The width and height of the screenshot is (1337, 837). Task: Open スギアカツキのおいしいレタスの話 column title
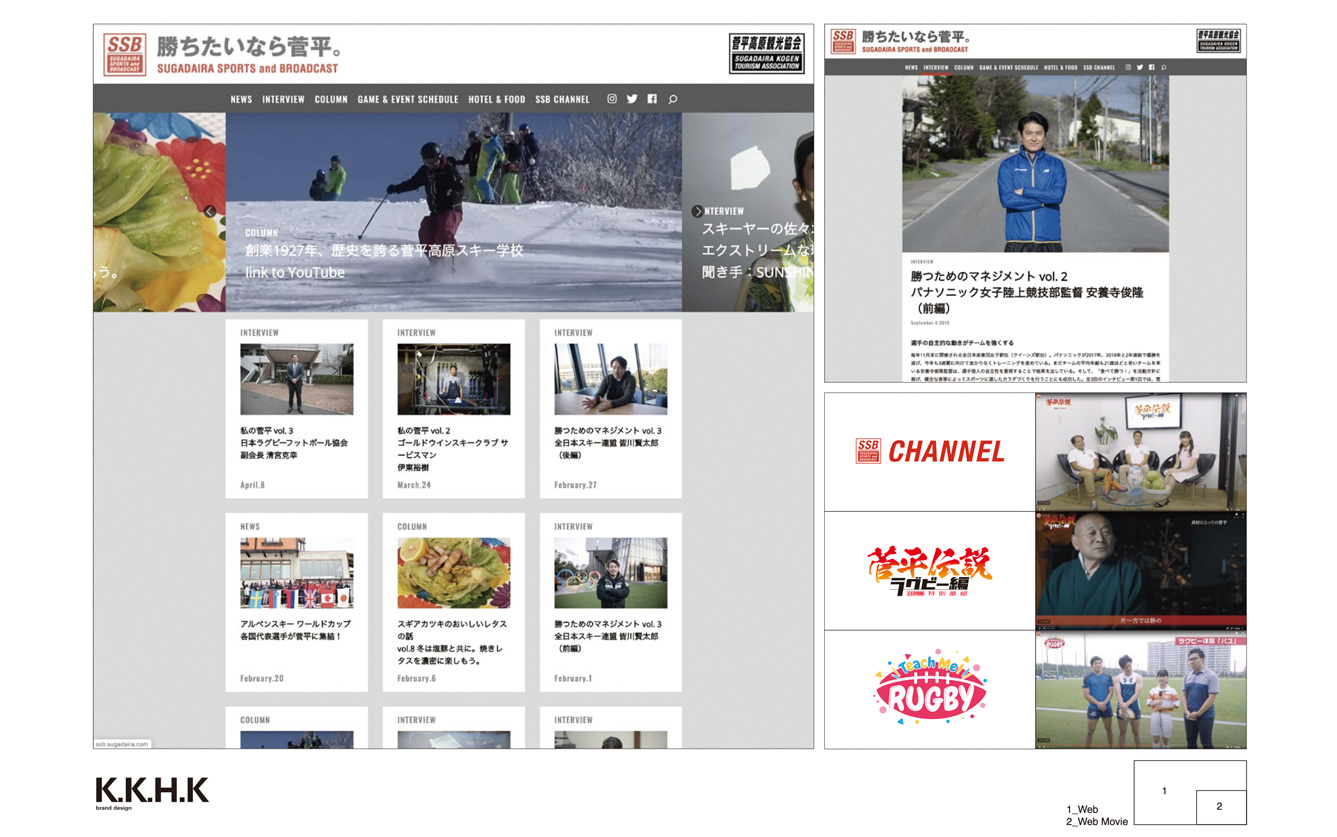452,642
